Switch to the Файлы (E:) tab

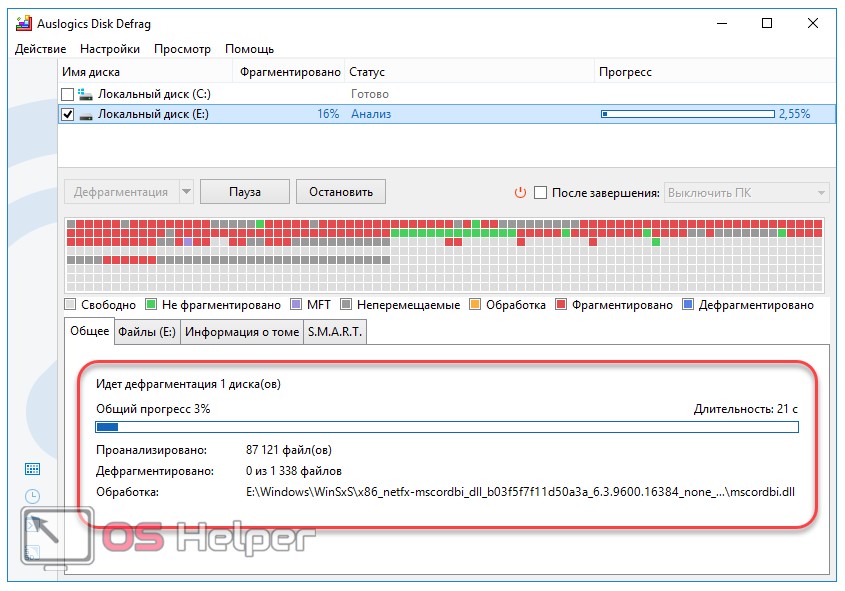pyautogui.click(x=147, y=332)
